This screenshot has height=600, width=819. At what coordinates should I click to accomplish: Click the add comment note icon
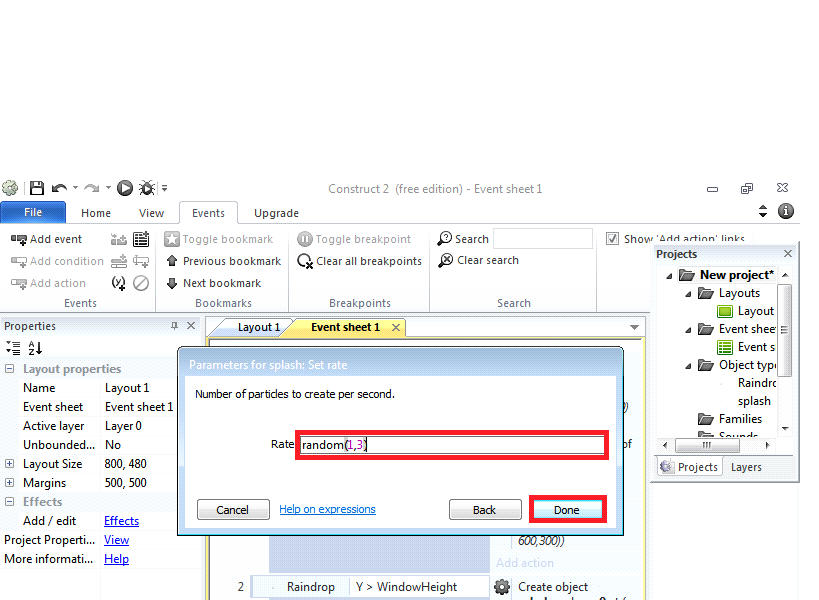(x=141, y=239)
